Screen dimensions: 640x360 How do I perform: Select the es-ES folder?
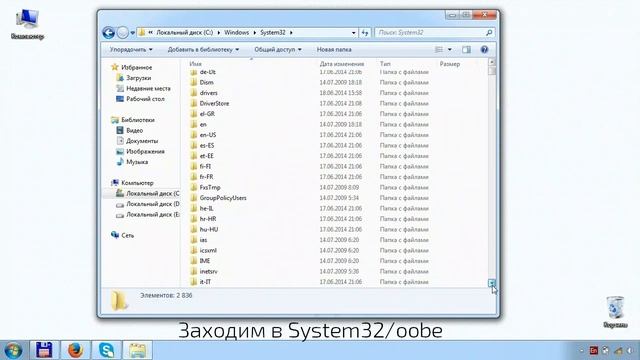pyautogui.click(x=207, y=145)
